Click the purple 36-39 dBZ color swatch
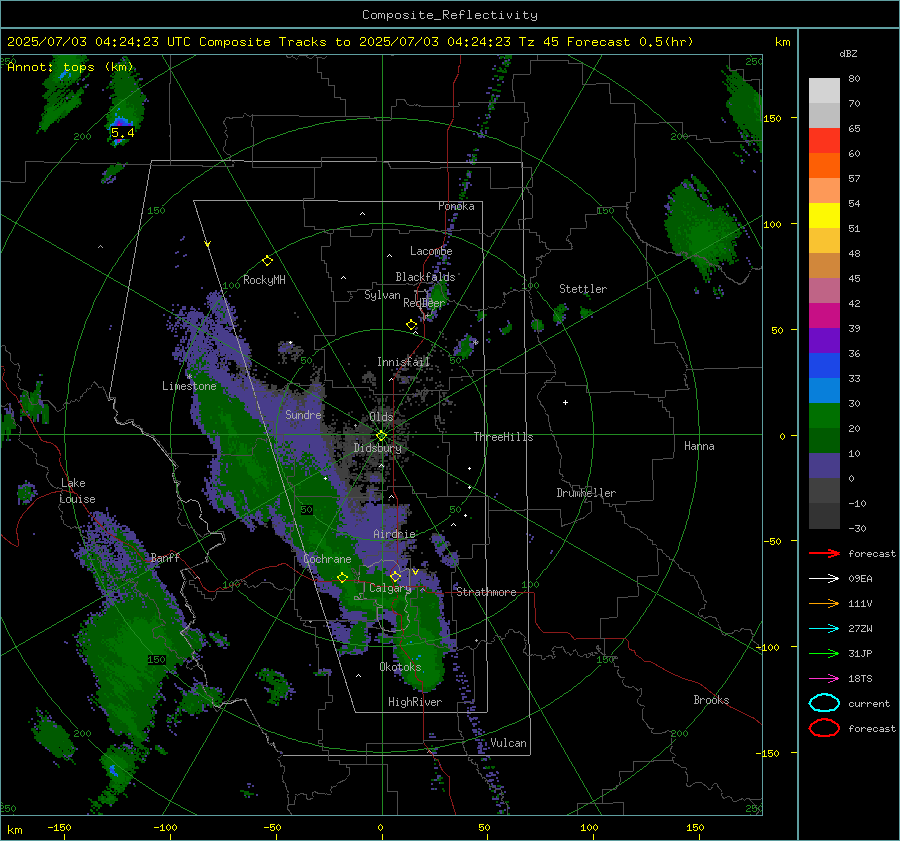The width and height of the screenshot is (900, 841). 824,341
